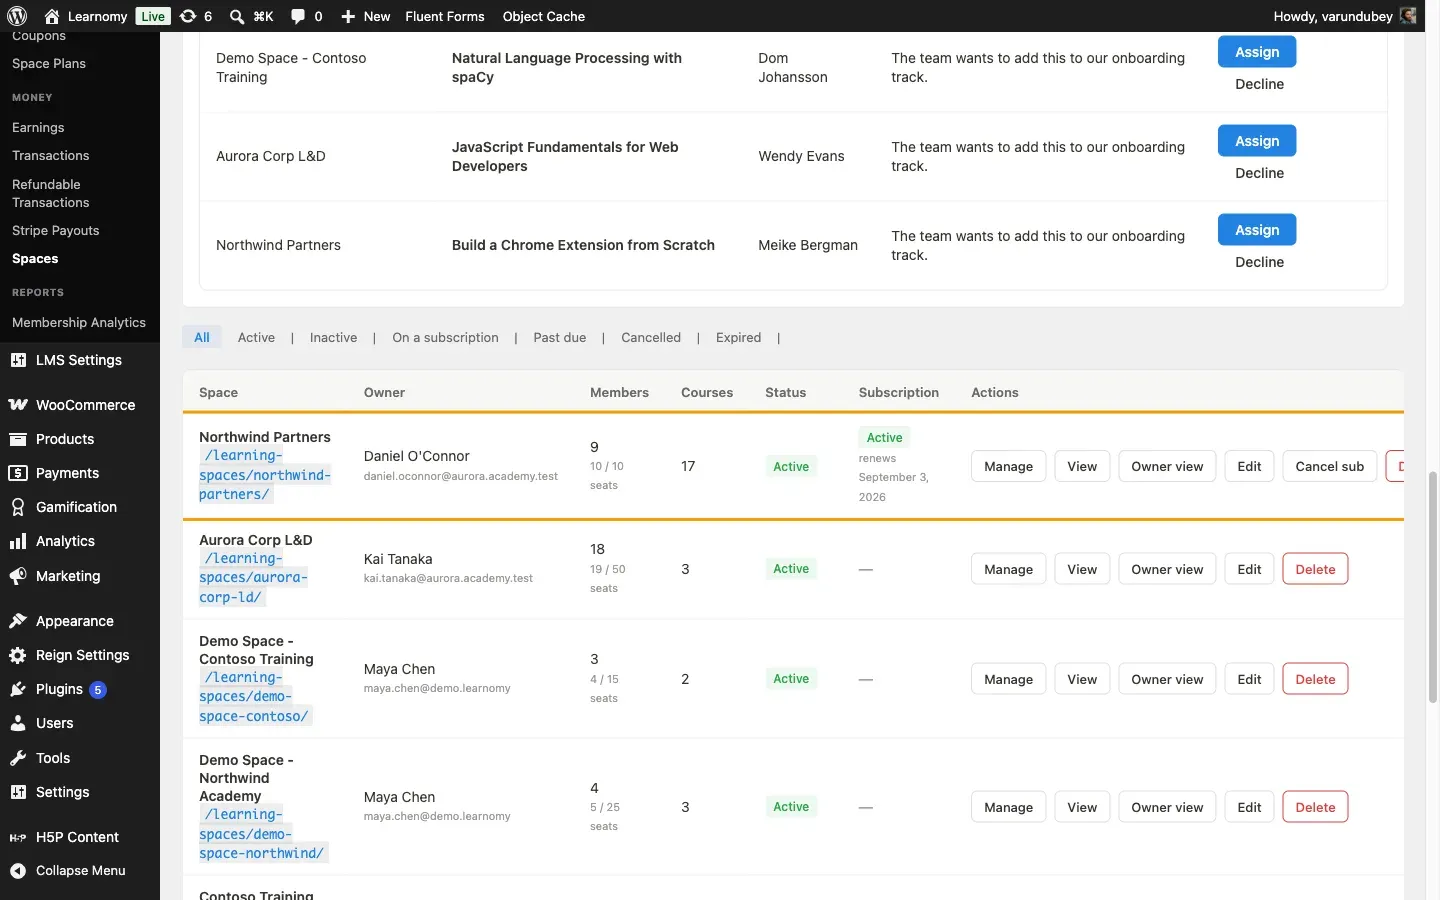
Task: Filter spaces by Cancelled
Action: click(x=651, y=337)
